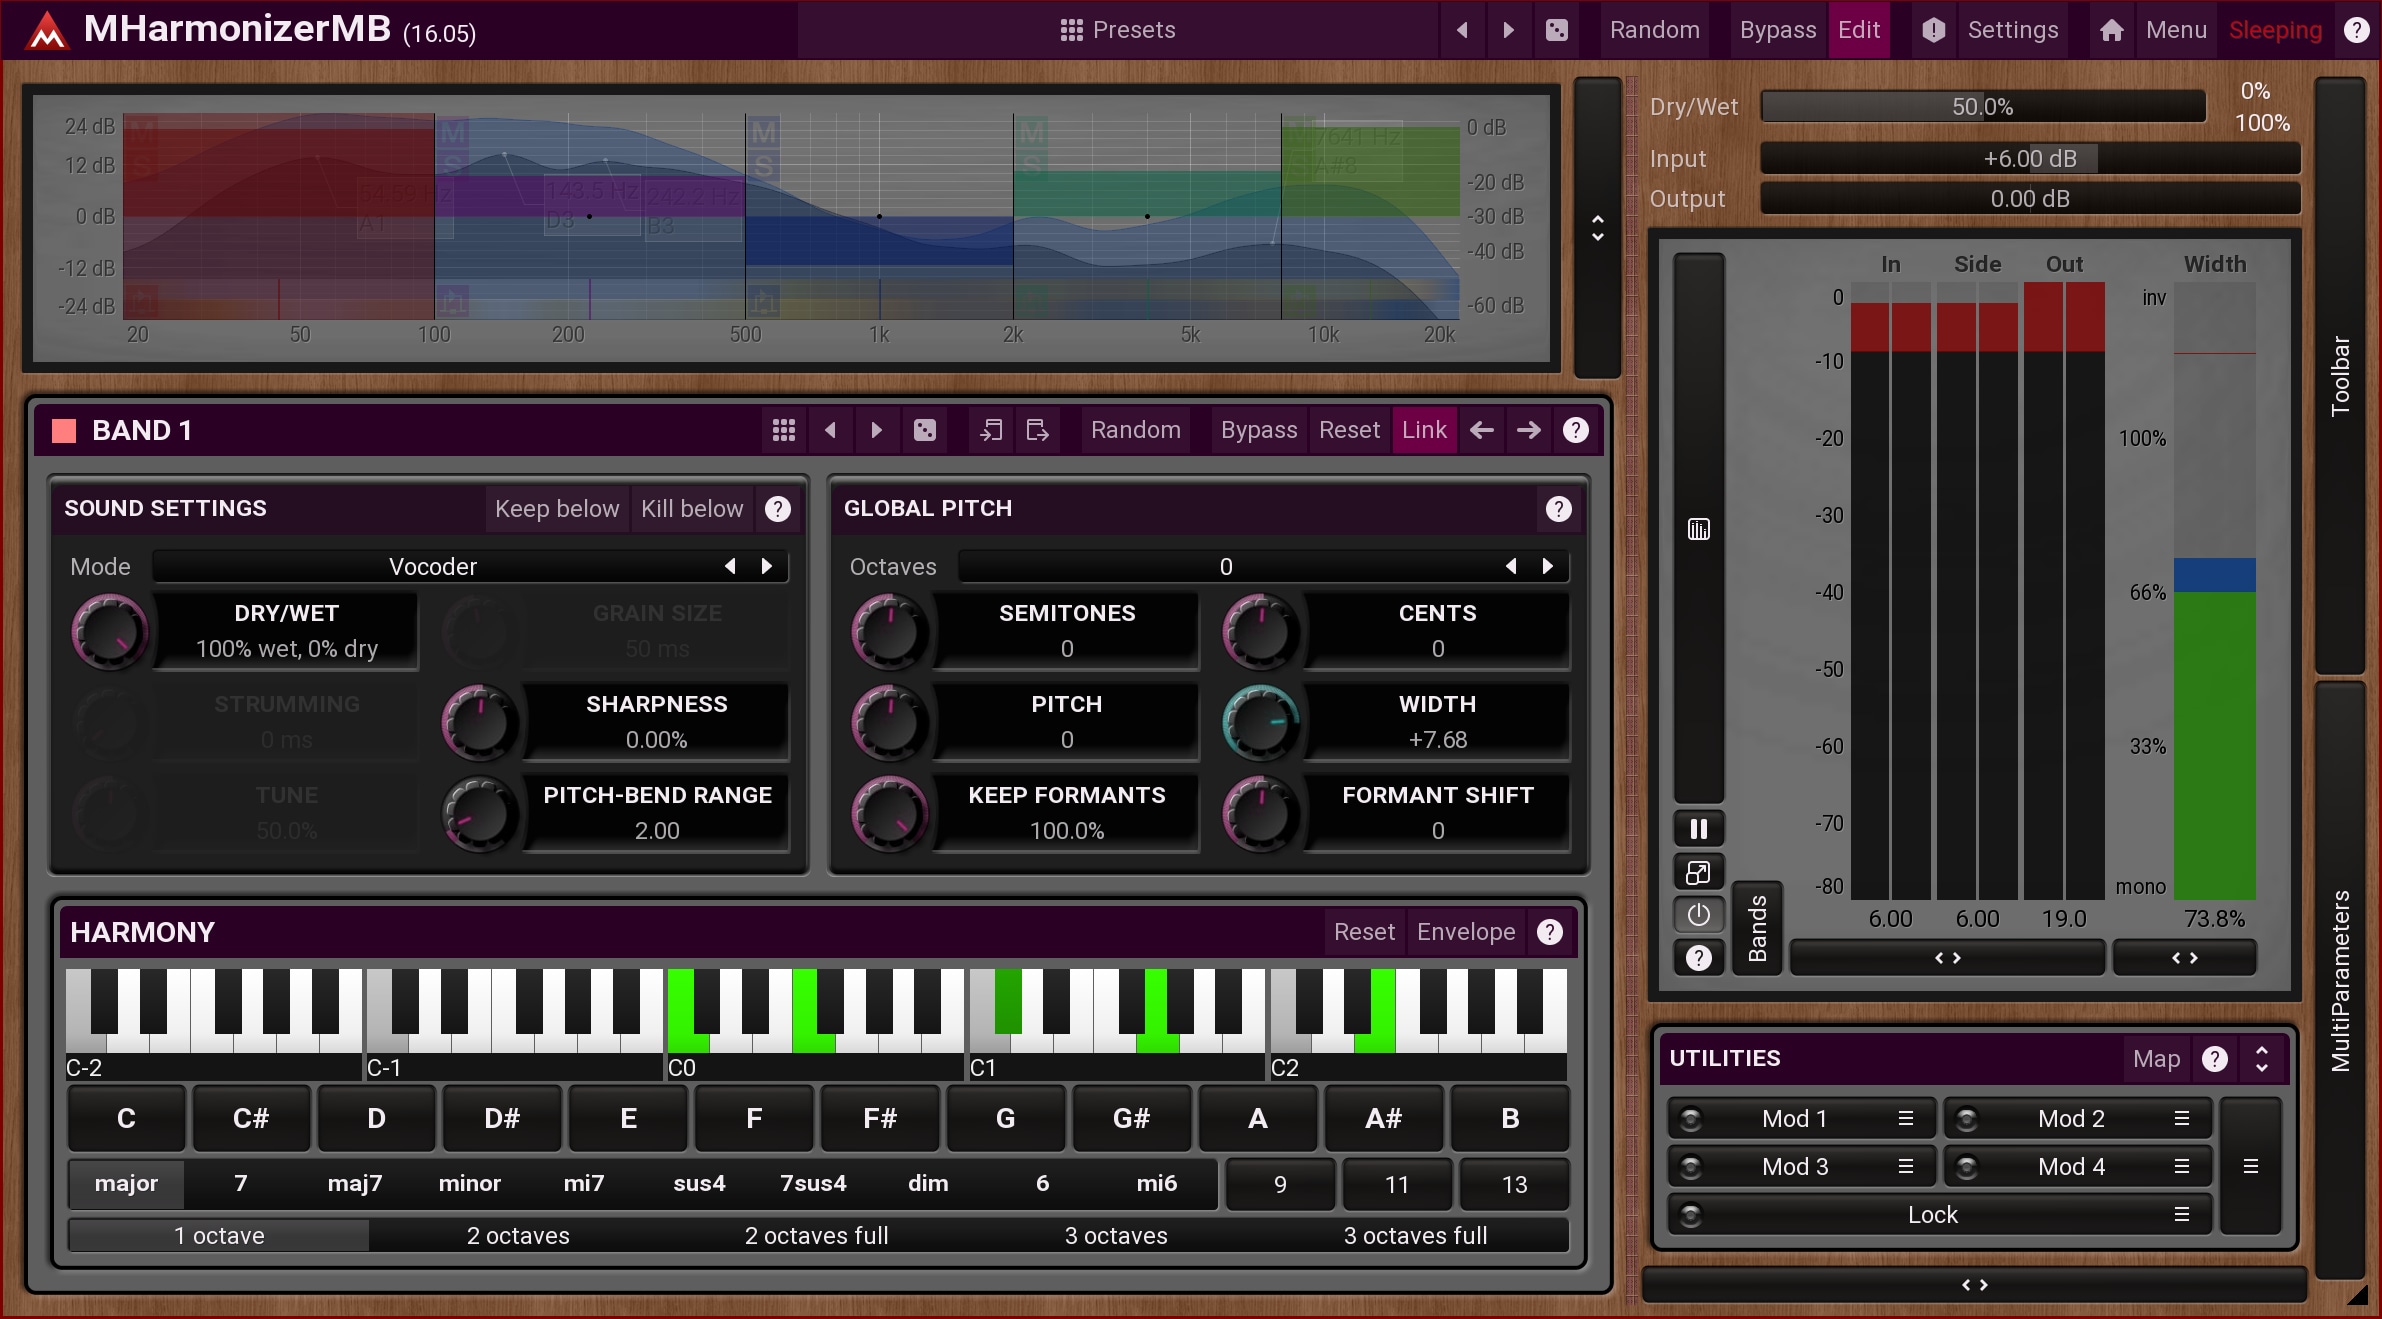Expand Utilities panel up-down arrows
The width and height of the screenshot is (2382, 1319).
coord(2262,1059)
